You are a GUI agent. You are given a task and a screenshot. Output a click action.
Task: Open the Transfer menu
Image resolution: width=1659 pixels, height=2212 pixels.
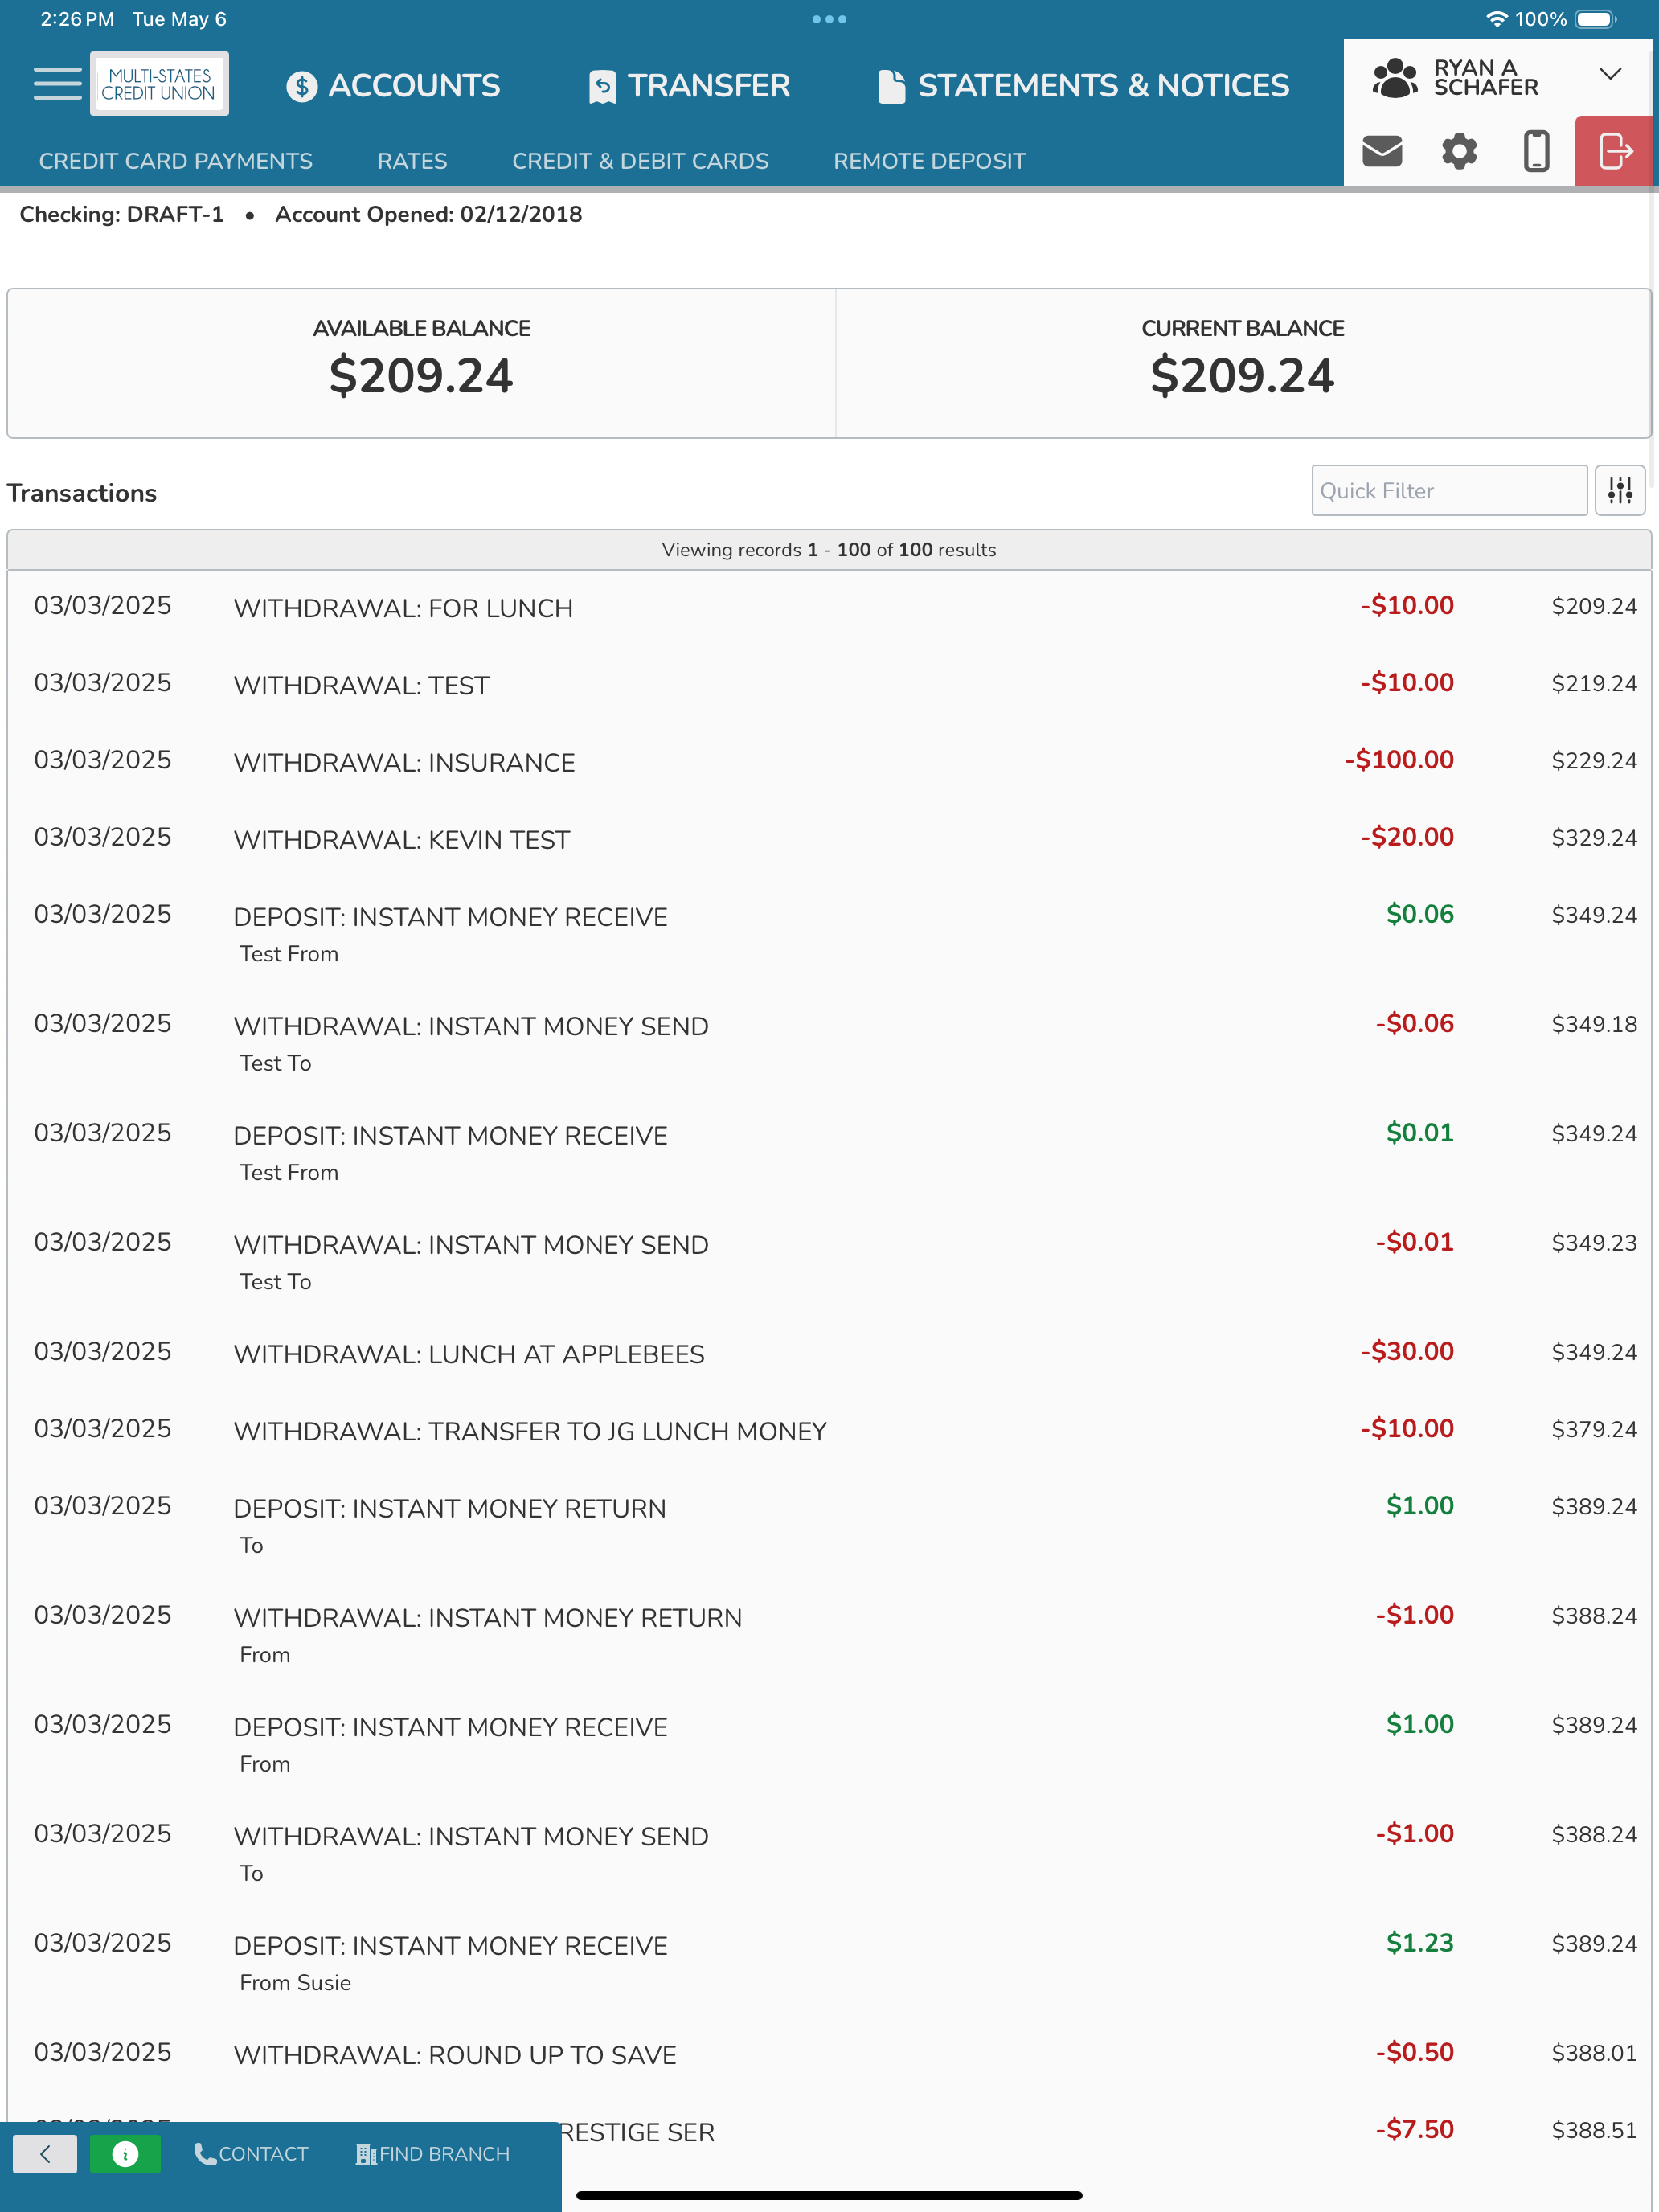point(690,86)
